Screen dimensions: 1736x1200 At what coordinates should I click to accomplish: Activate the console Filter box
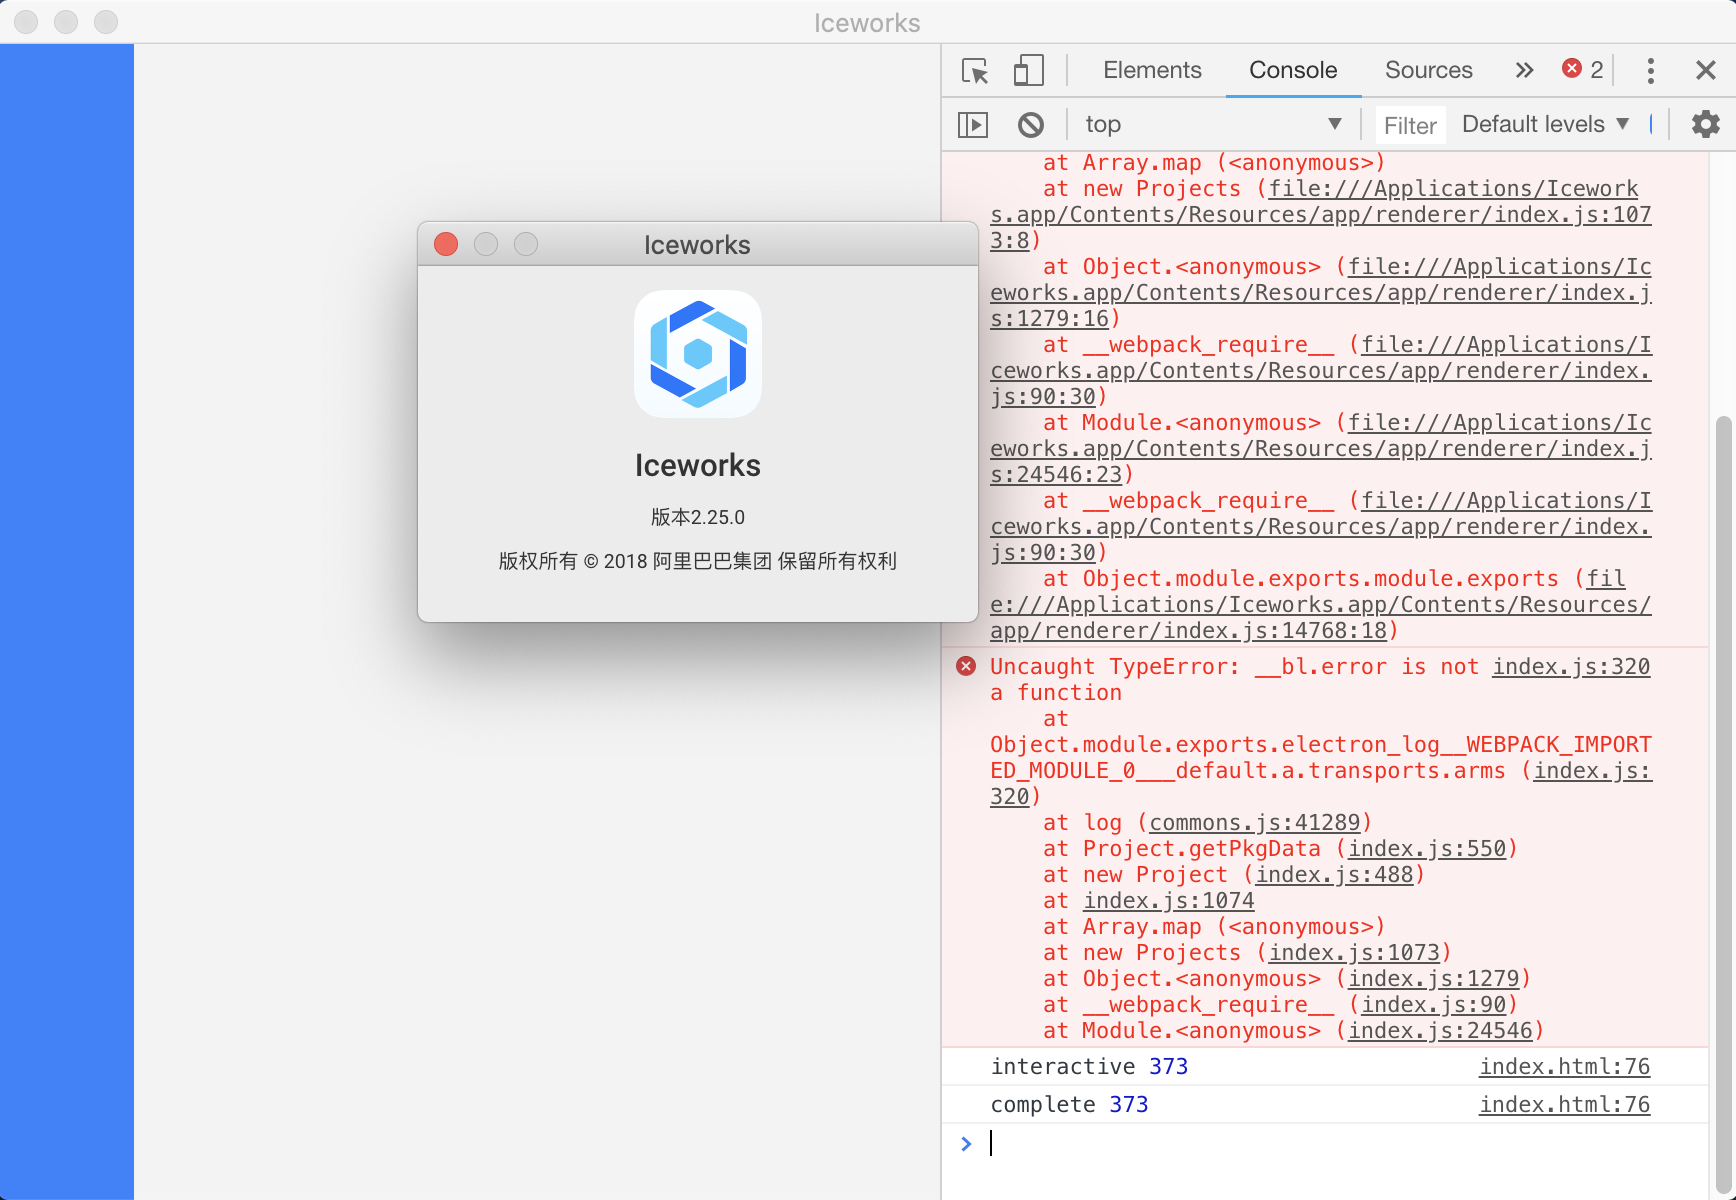pos(1410,124)
